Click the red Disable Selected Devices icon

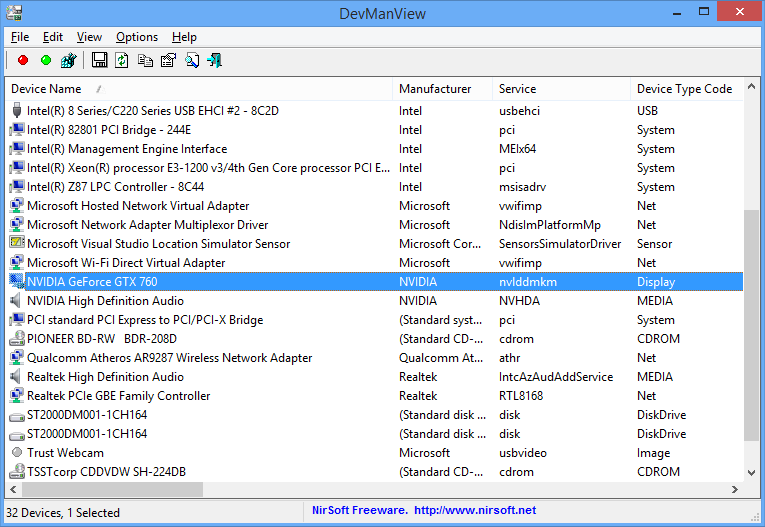tap(23, 61)
